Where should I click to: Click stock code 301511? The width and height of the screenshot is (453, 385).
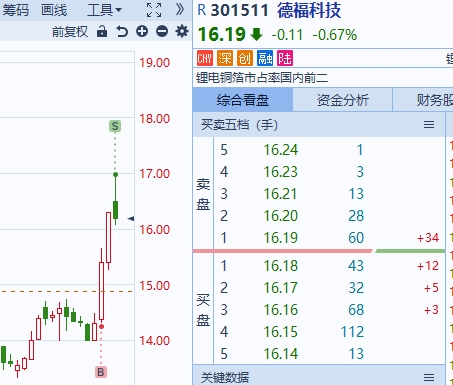pos(239,10)
